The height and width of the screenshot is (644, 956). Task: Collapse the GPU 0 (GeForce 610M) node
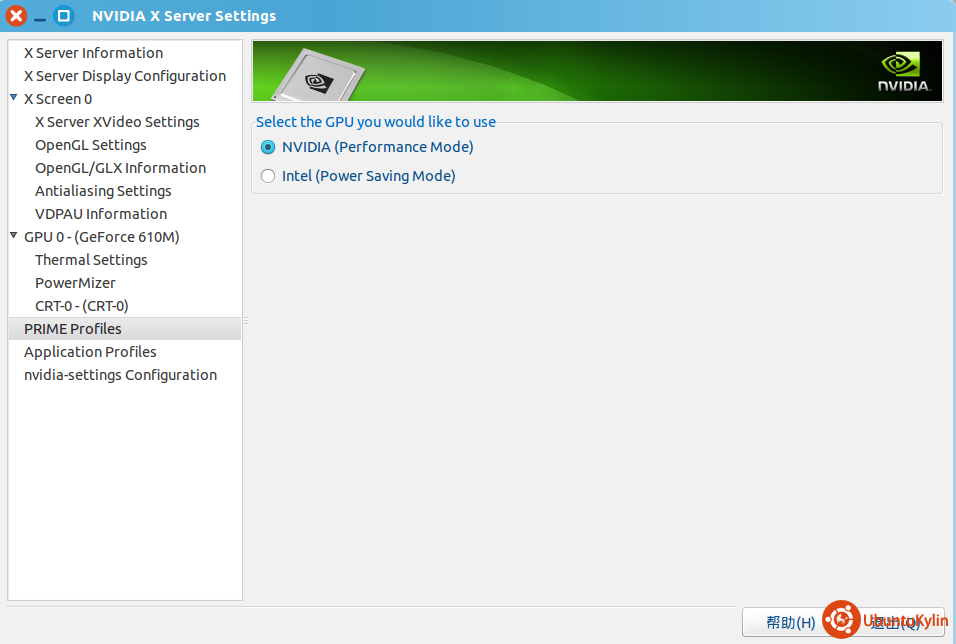coord(13,235)
